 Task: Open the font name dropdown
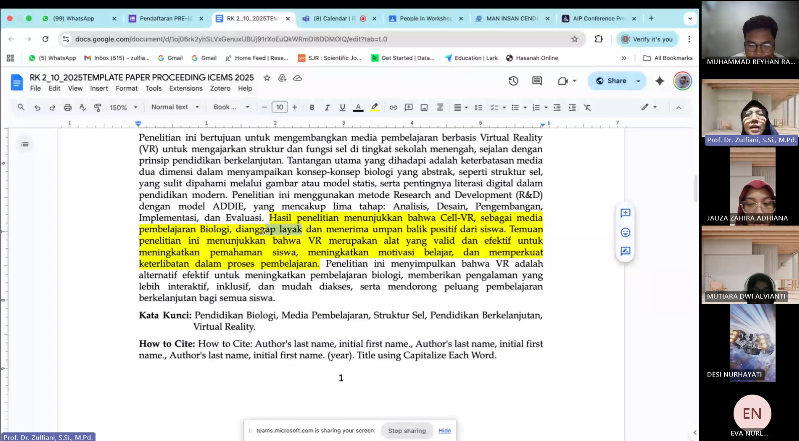pyautogui.click(x=228, y=107)
